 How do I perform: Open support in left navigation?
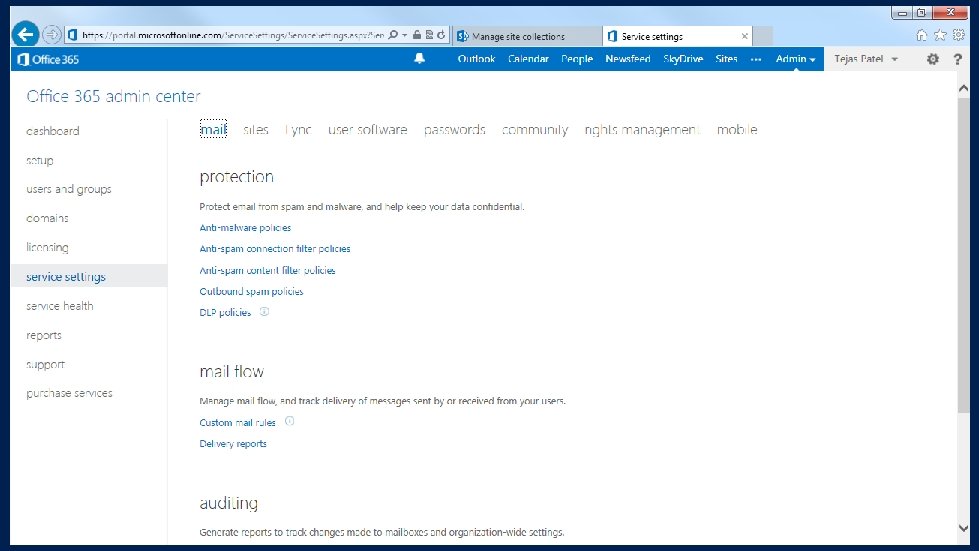(x=45, y=364)
